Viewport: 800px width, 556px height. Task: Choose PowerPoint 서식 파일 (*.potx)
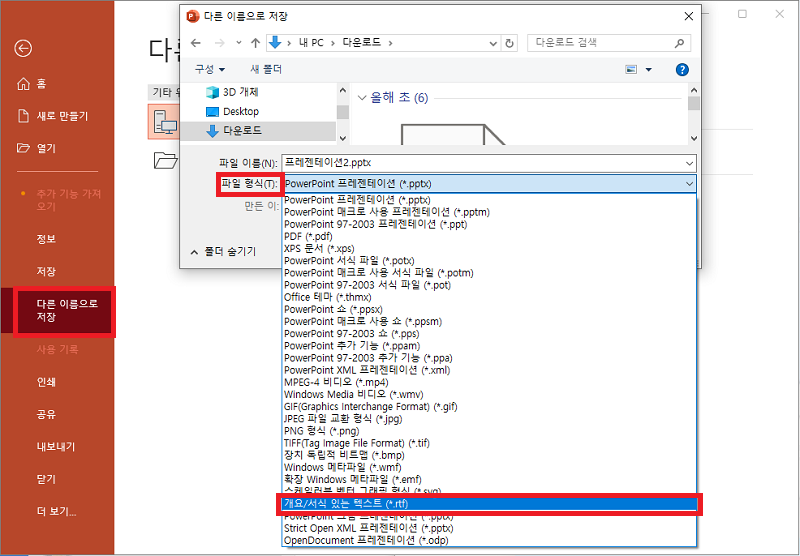point(349,261)
